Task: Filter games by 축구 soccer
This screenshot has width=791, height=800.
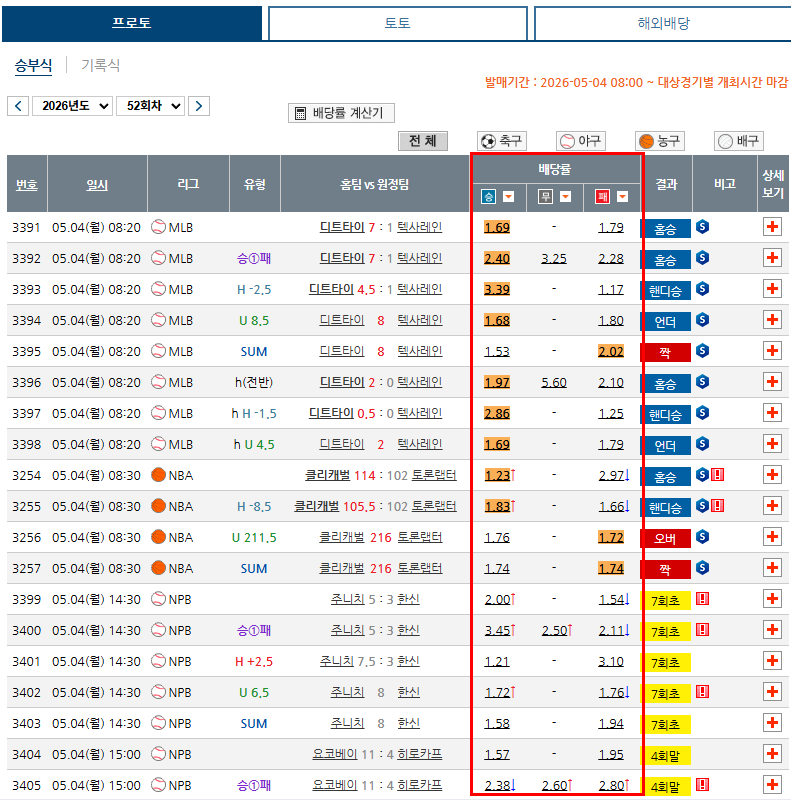Action: click(502, 141)
